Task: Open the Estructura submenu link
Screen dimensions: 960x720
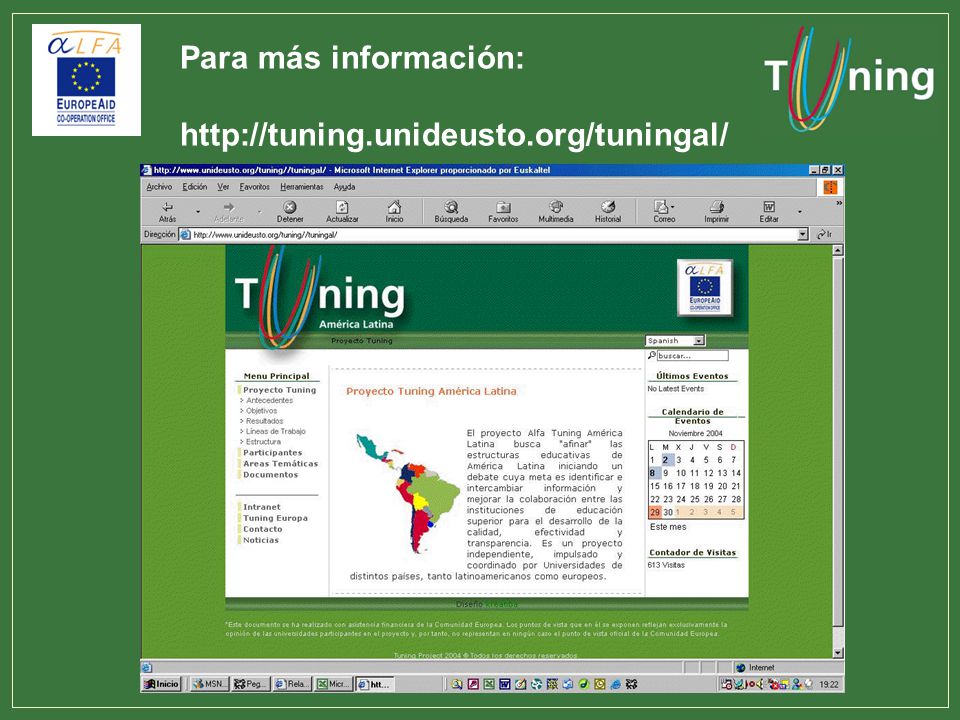Action: click(263, 441)
